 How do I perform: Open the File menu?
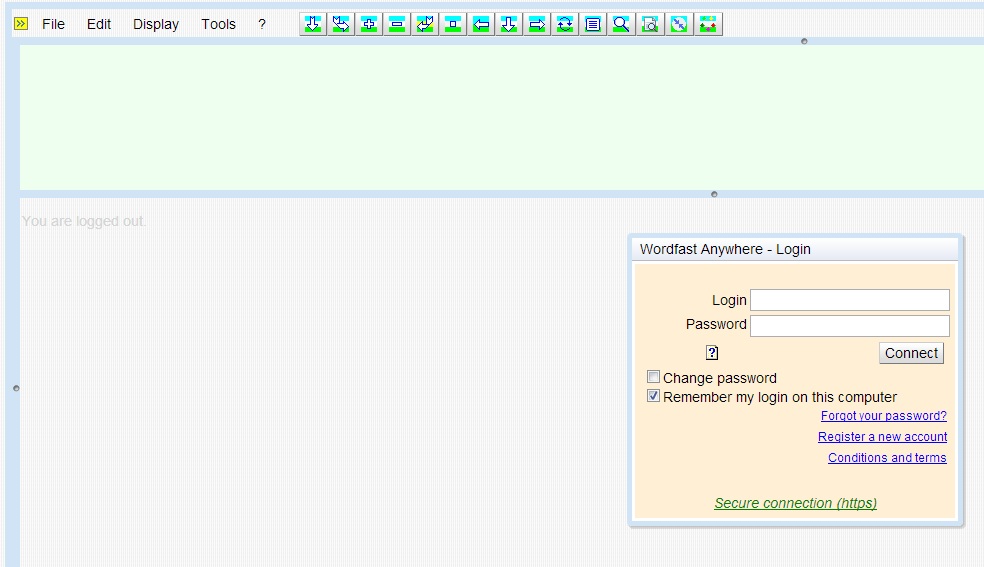(x=53, y=24)
